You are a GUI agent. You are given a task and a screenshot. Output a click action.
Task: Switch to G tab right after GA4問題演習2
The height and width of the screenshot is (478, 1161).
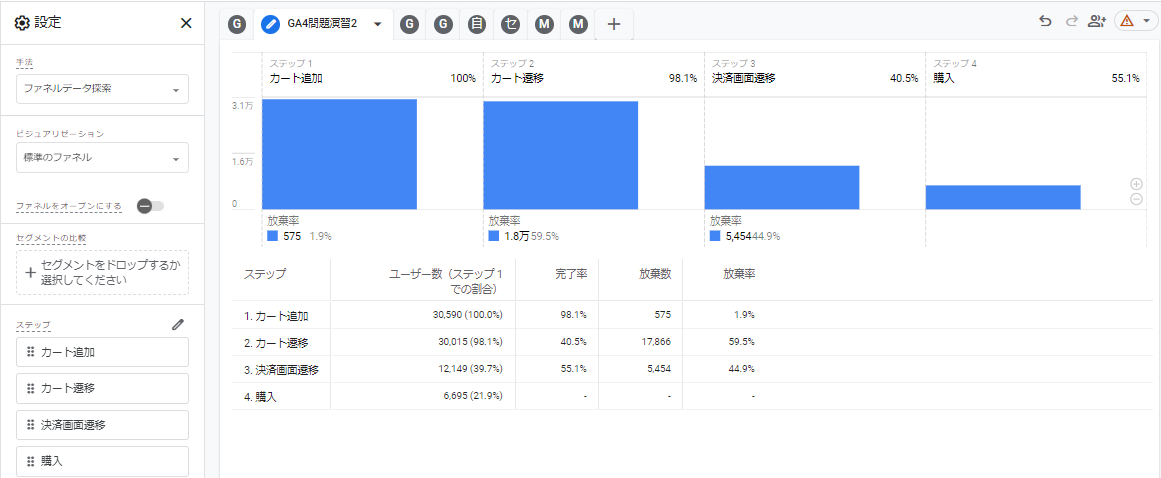pyautogui.click(x=409, y=24)
